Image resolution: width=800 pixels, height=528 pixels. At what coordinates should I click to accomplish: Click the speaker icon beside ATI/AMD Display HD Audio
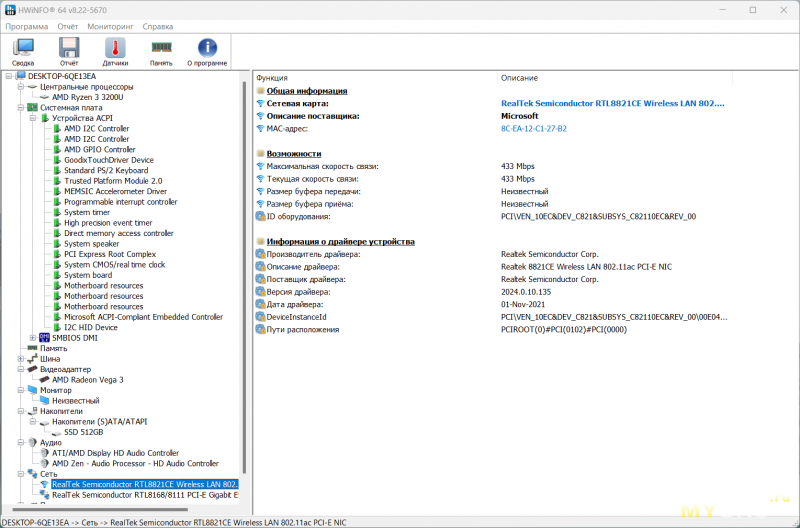(44, 453)
